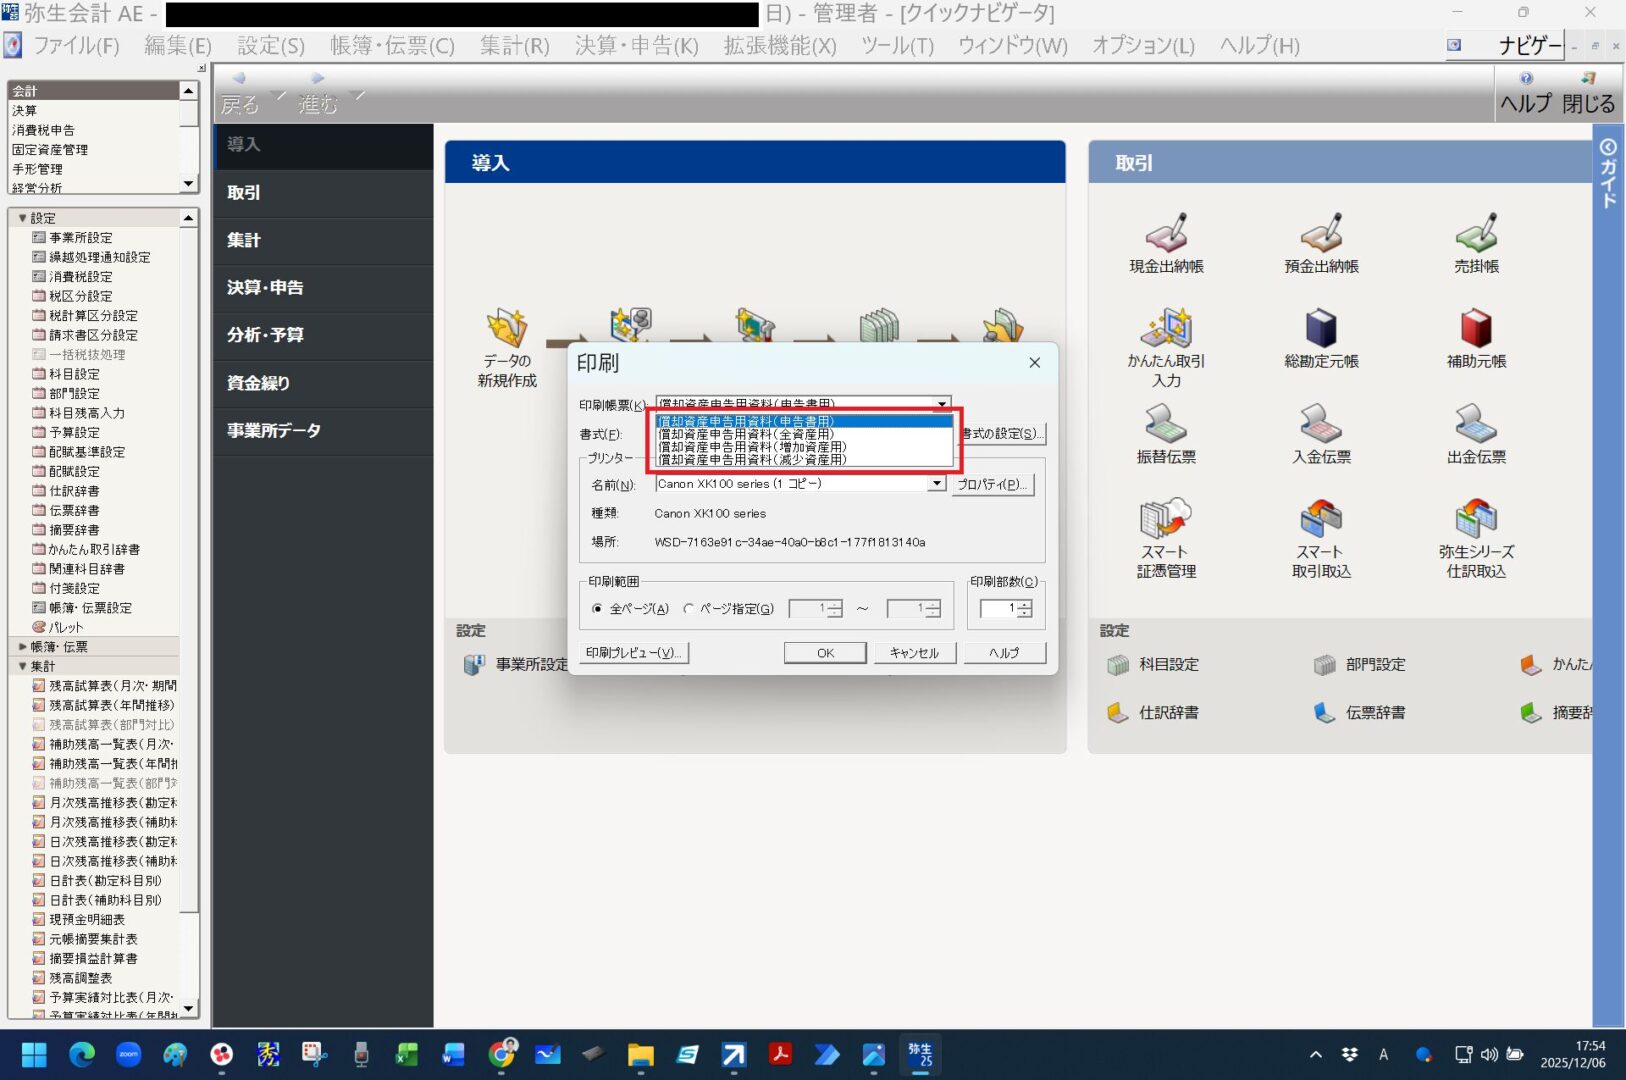The height and width of the screenshot is (1080, 1626).
Task: Collapse the 集計 tree section
Action: 23,667
